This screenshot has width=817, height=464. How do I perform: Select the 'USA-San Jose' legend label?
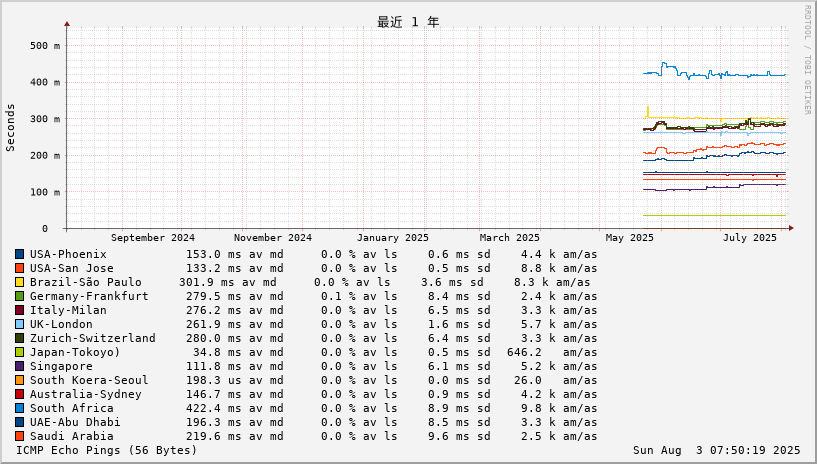(71, 268)
